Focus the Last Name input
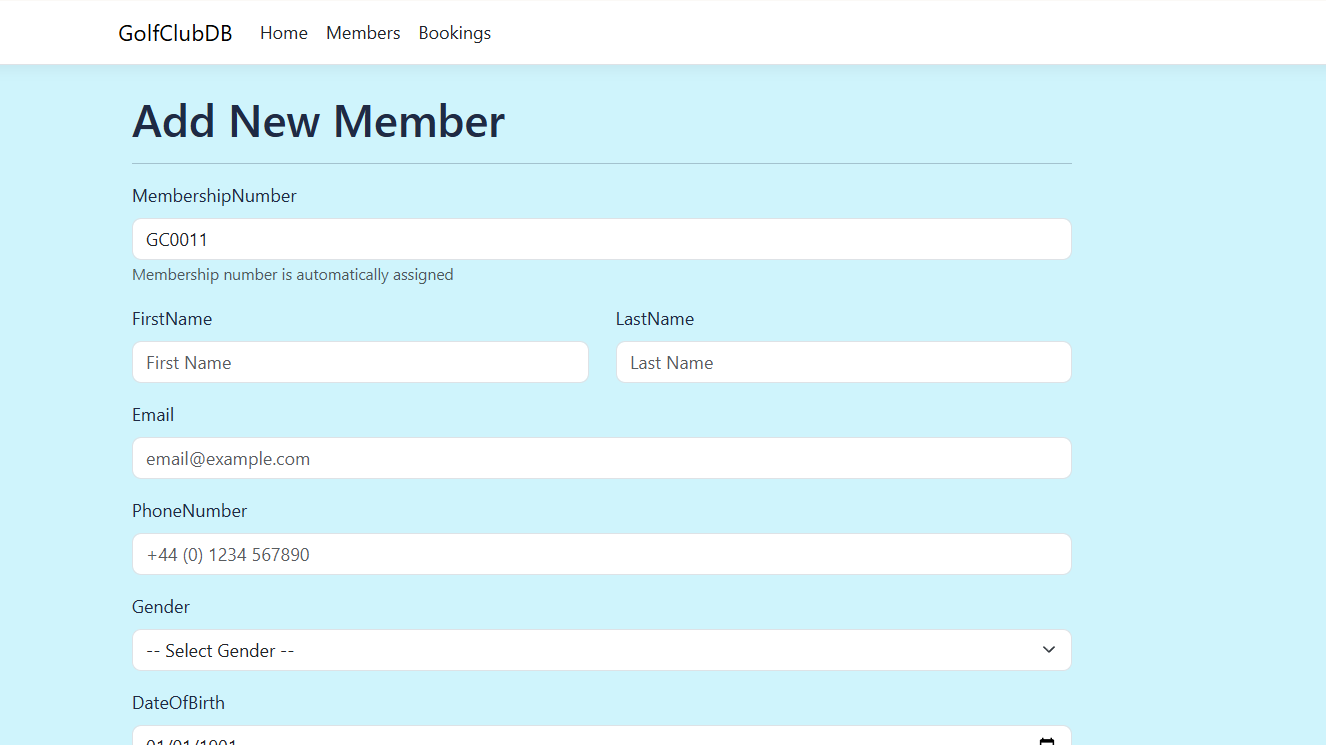The image size is (1326, 745). pos(844,362)
